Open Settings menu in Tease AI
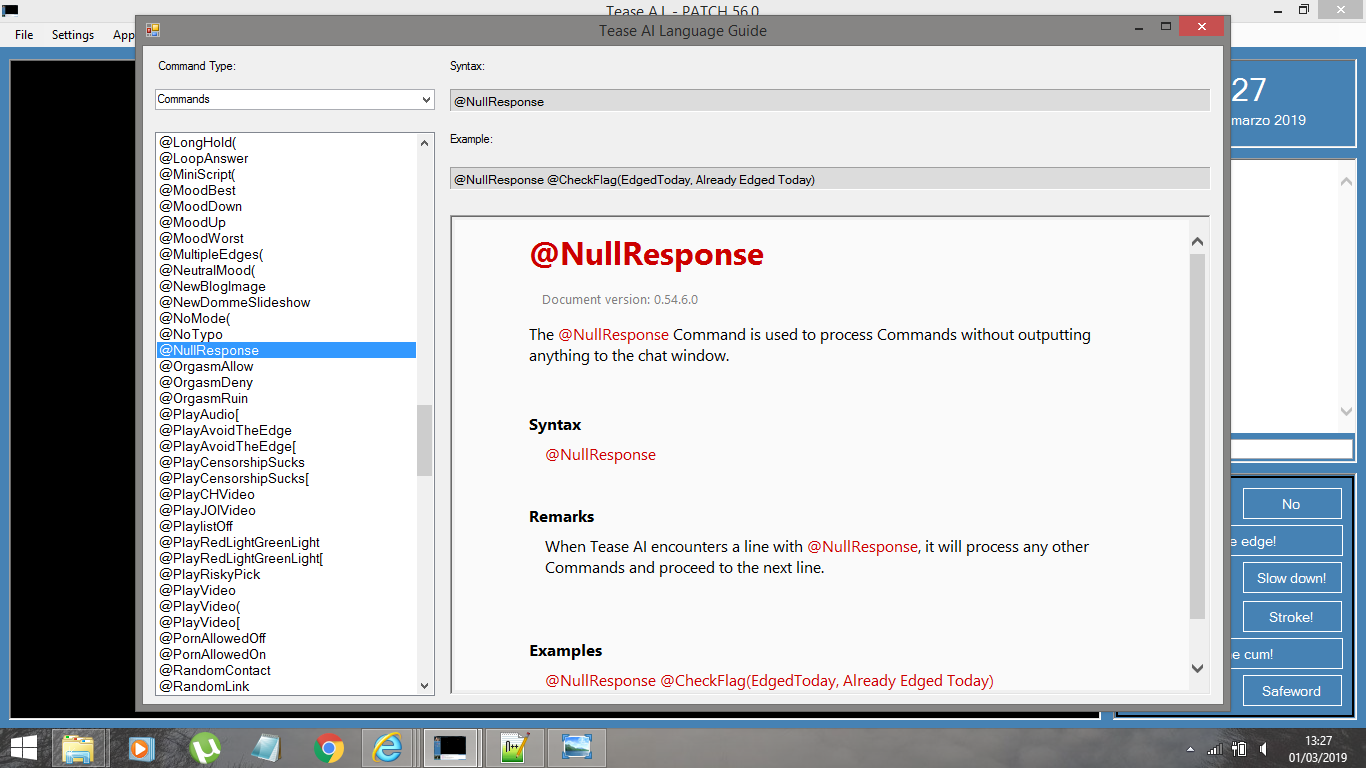 (x=73, y=34)
